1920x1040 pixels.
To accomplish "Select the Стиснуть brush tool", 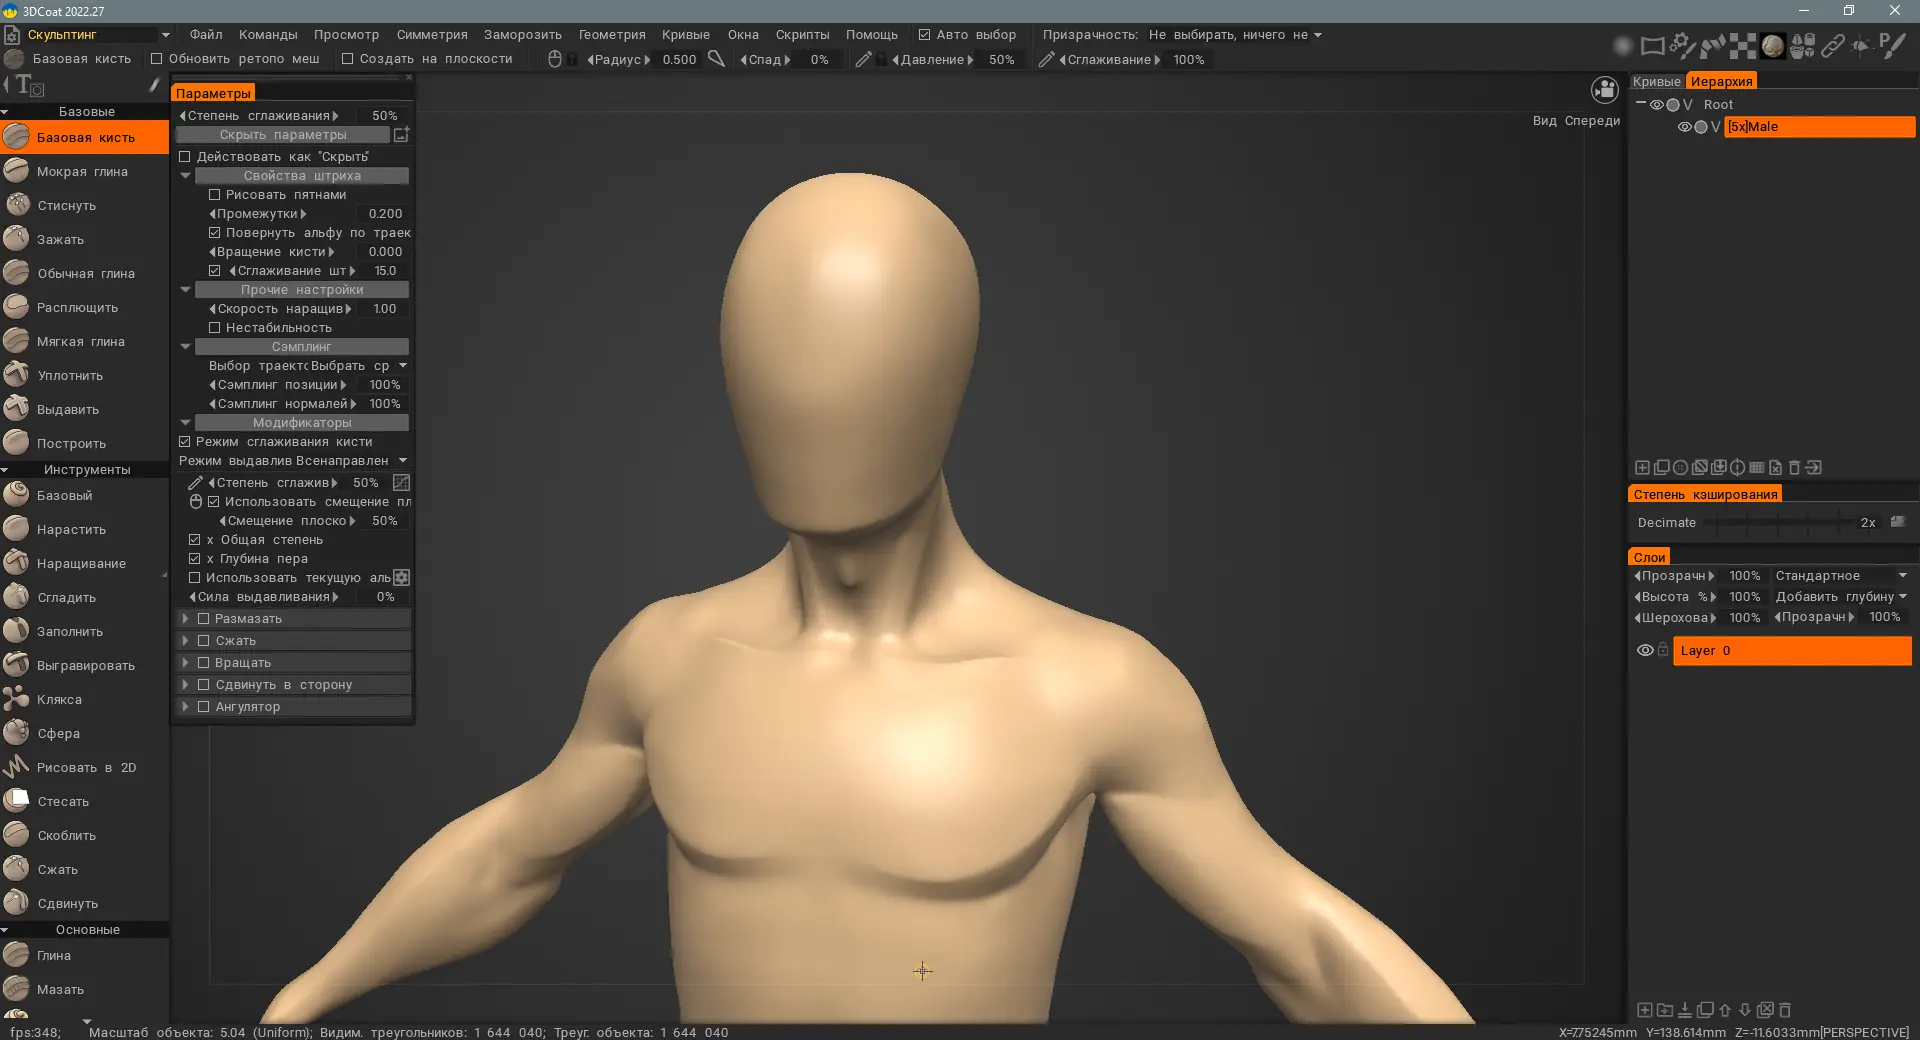I will [x=66, y=205].
